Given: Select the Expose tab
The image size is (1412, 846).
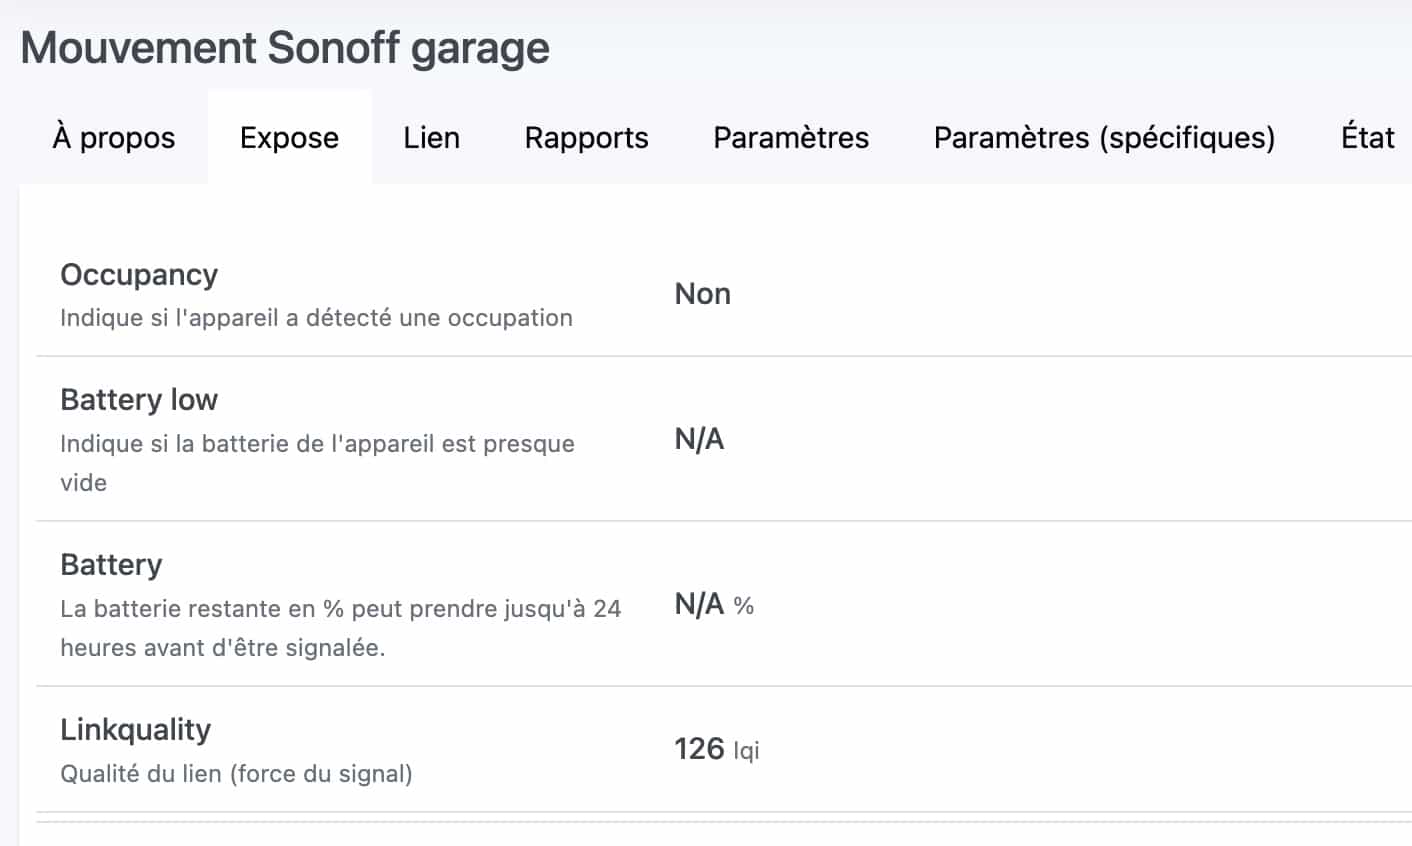Looking at the screenshot, I should pos(290,138).
